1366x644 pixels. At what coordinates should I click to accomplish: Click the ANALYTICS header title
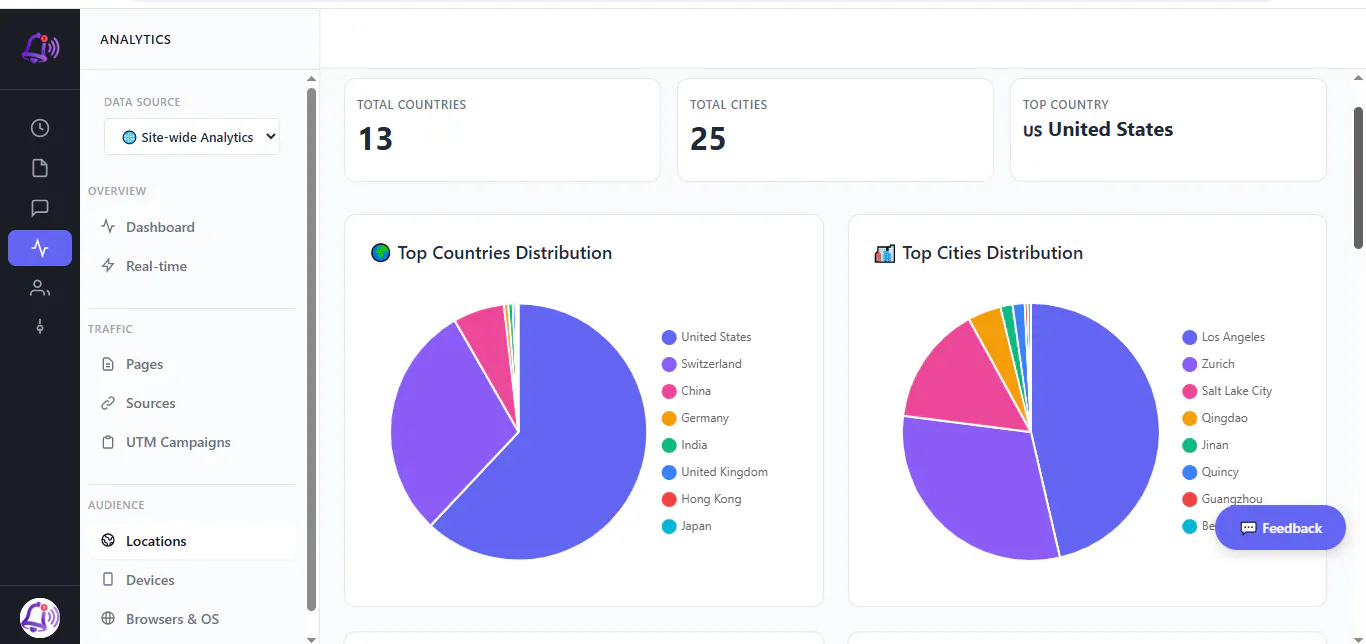pyautogui.click(x=136, y=40)
